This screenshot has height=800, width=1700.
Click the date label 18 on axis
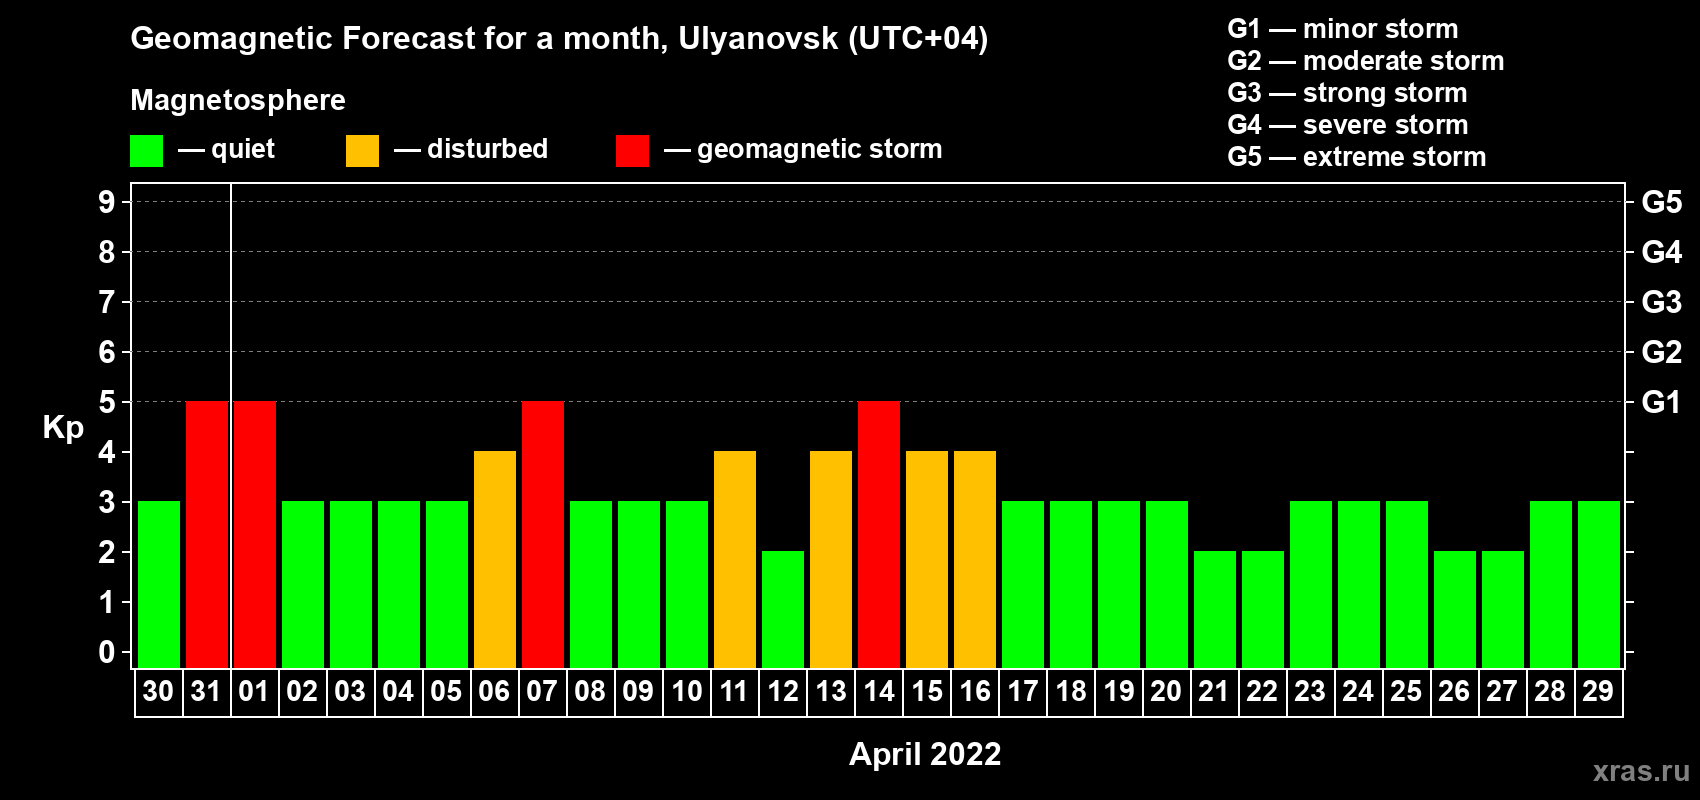tap(1070, 692)
